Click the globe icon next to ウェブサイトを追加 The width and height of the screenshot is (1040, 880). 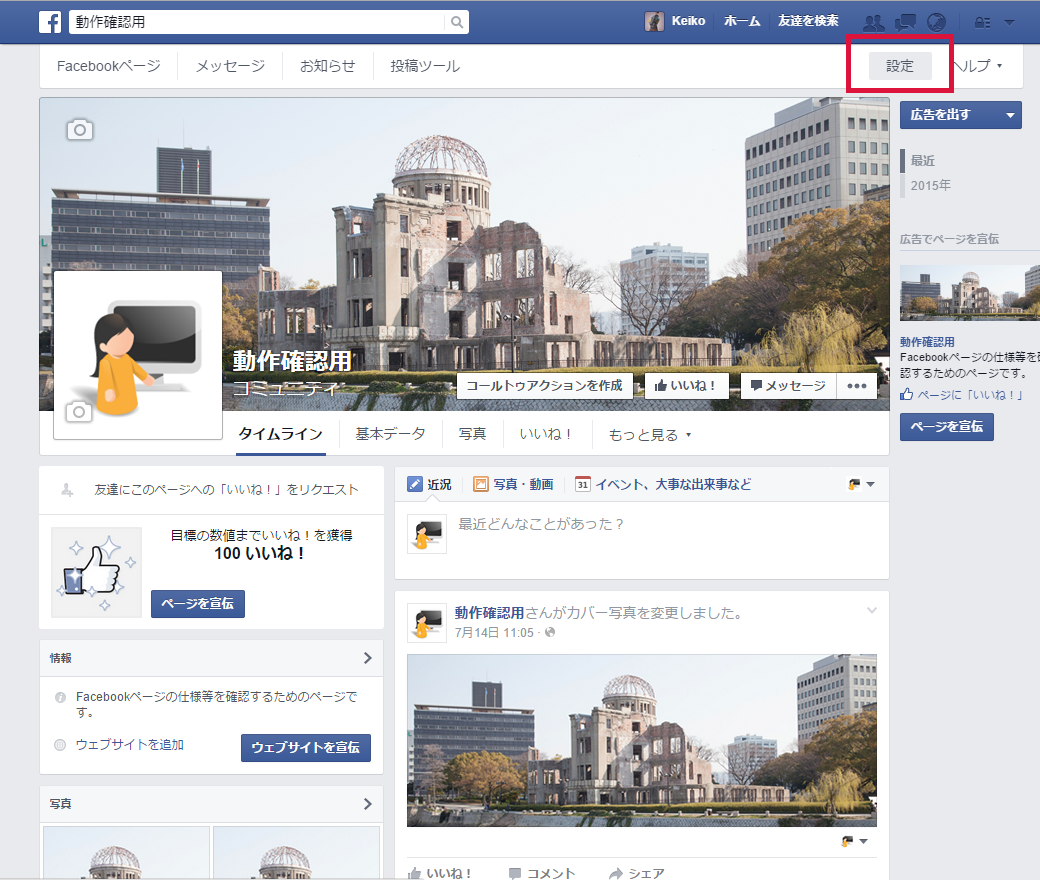[60, 745]
